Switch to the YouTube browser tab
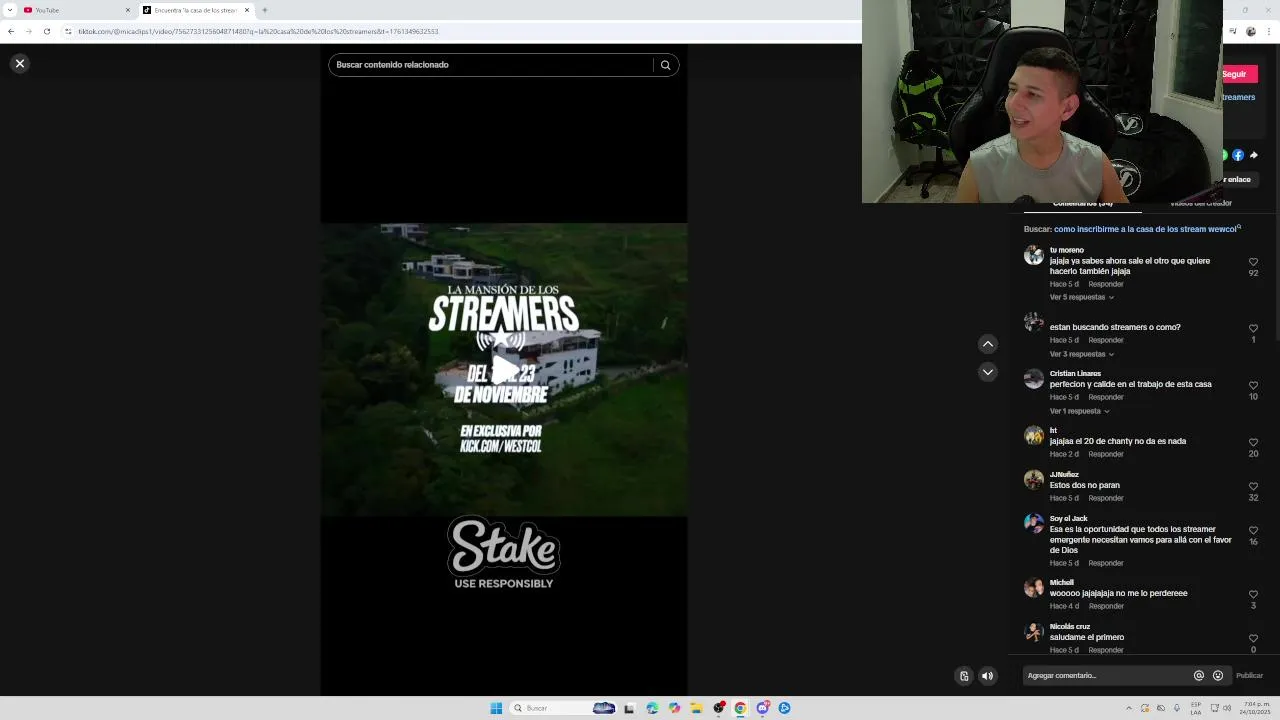1280x720 pixels. tap(75, 10)
